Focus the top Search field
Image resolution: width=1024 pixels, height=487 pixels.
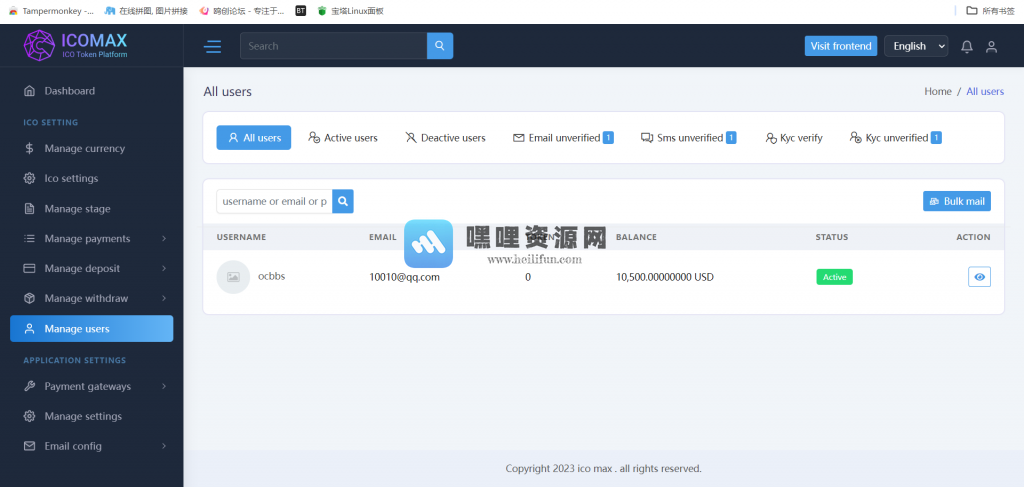pyautogui.click(x=333, y=46)
